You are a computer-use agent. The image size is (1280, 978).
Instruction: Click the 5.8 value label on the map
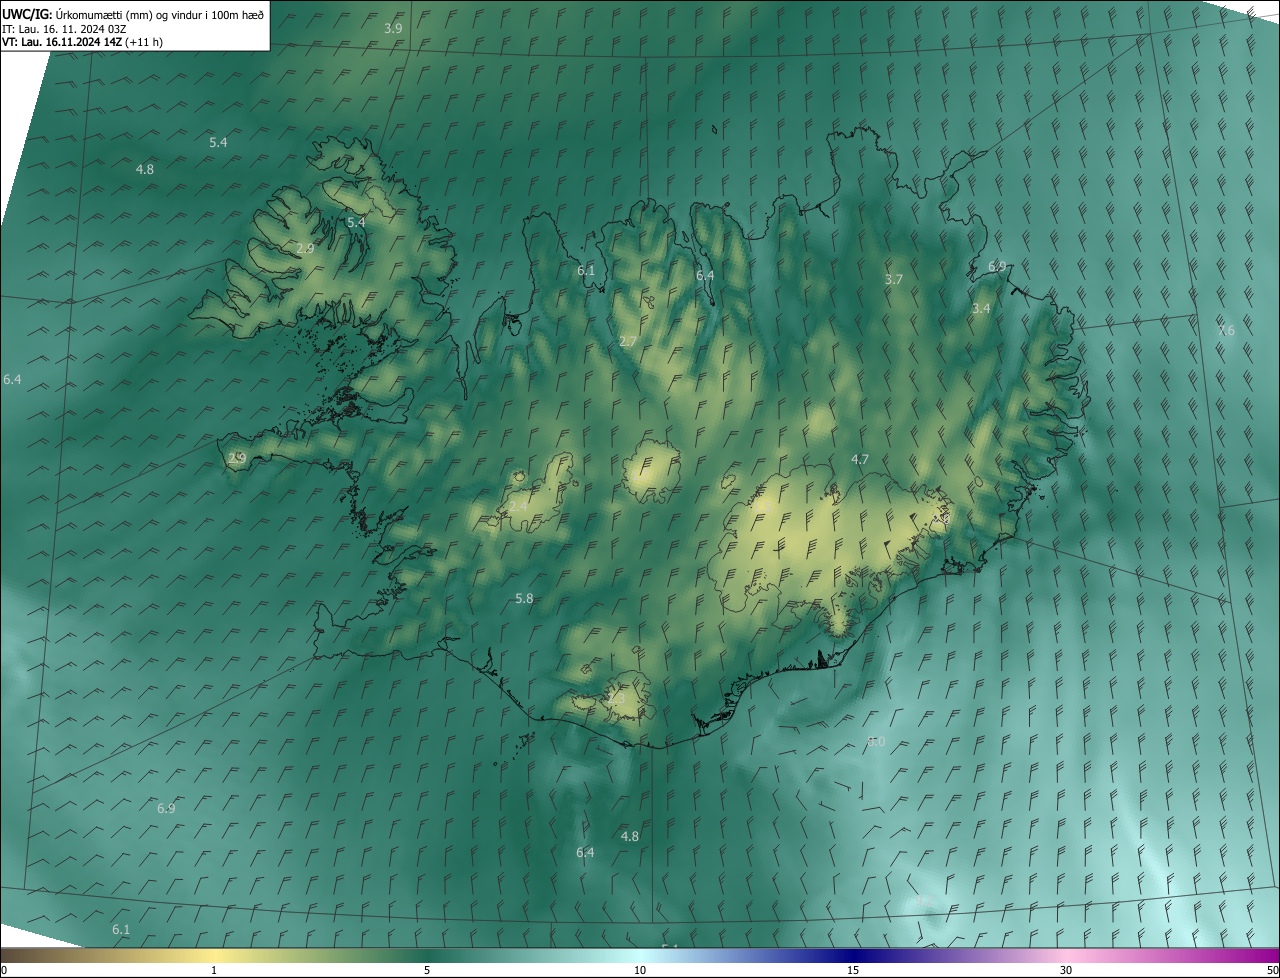524,598
